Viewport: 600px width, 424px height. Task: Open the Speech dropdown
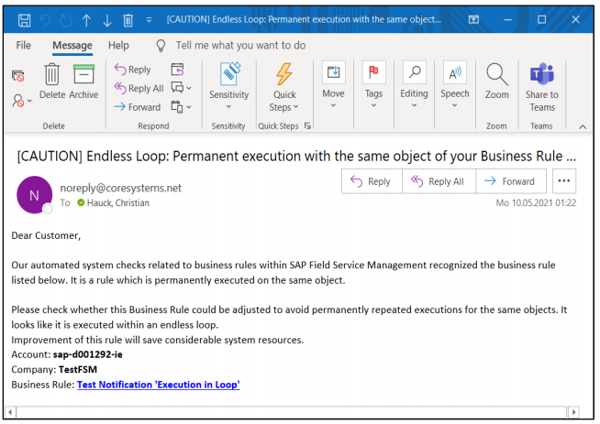coord(455,85)
